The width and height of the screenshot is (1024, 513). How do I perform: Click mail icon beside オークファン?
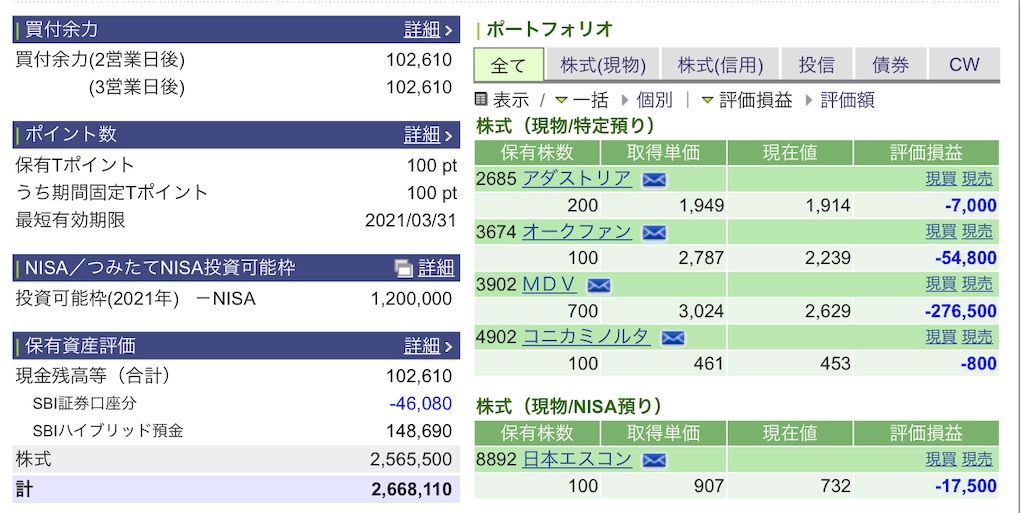pyautogui.click(x=654, y=232)
